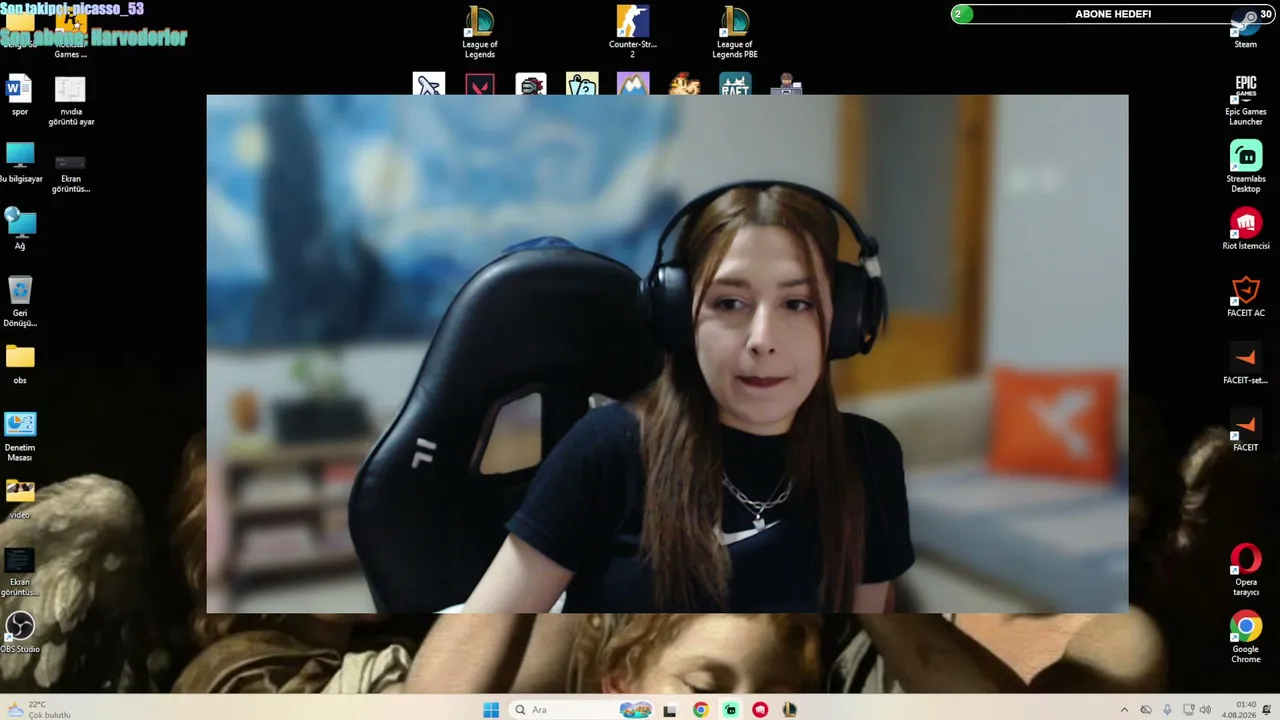Select the nvidia görüntü ayar file
The image size is (1280, 720).
point(71,101)
